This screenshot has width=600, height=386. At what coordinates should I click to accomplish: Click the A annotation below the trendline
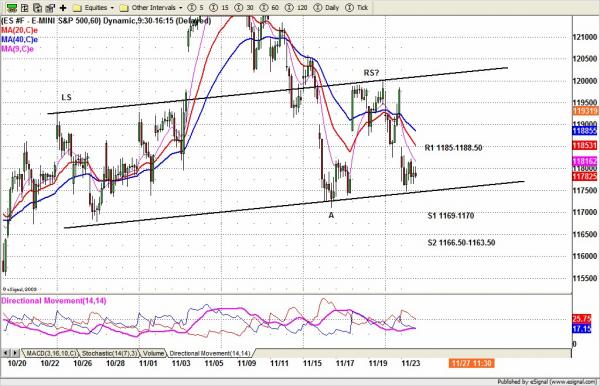tap(331, 215)
